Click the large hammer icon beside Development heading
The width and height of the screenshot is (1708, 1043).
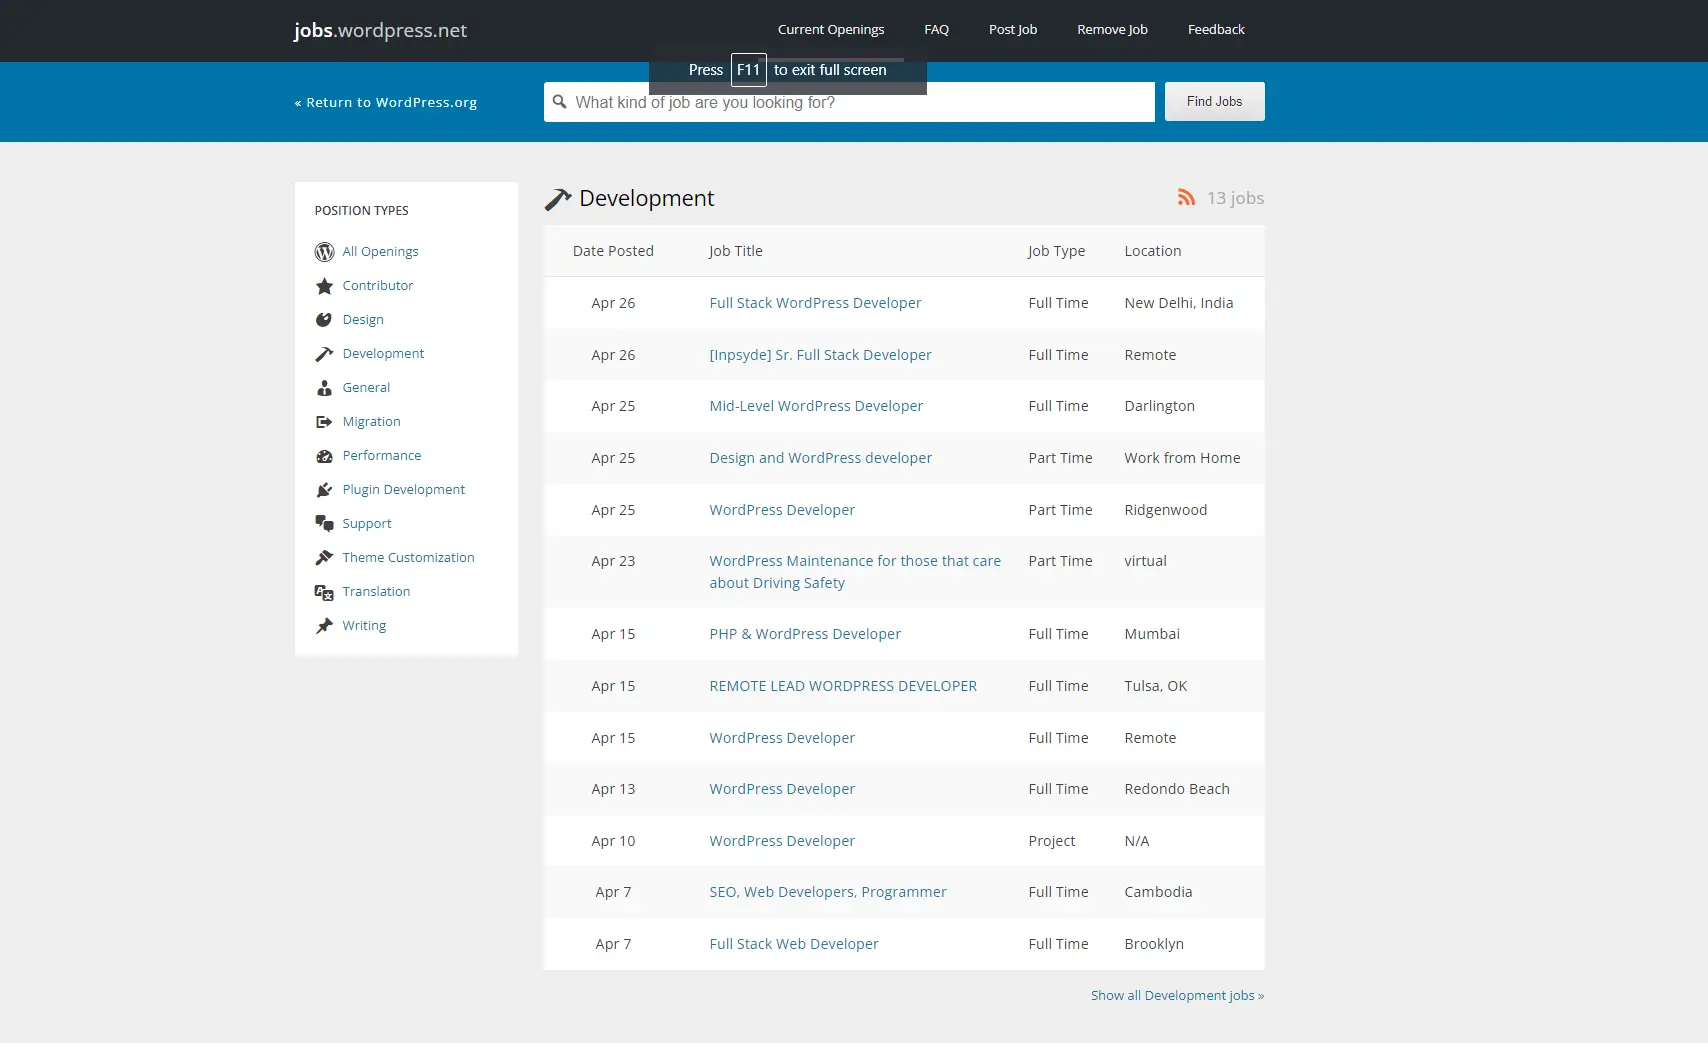(x=558, y=199)
